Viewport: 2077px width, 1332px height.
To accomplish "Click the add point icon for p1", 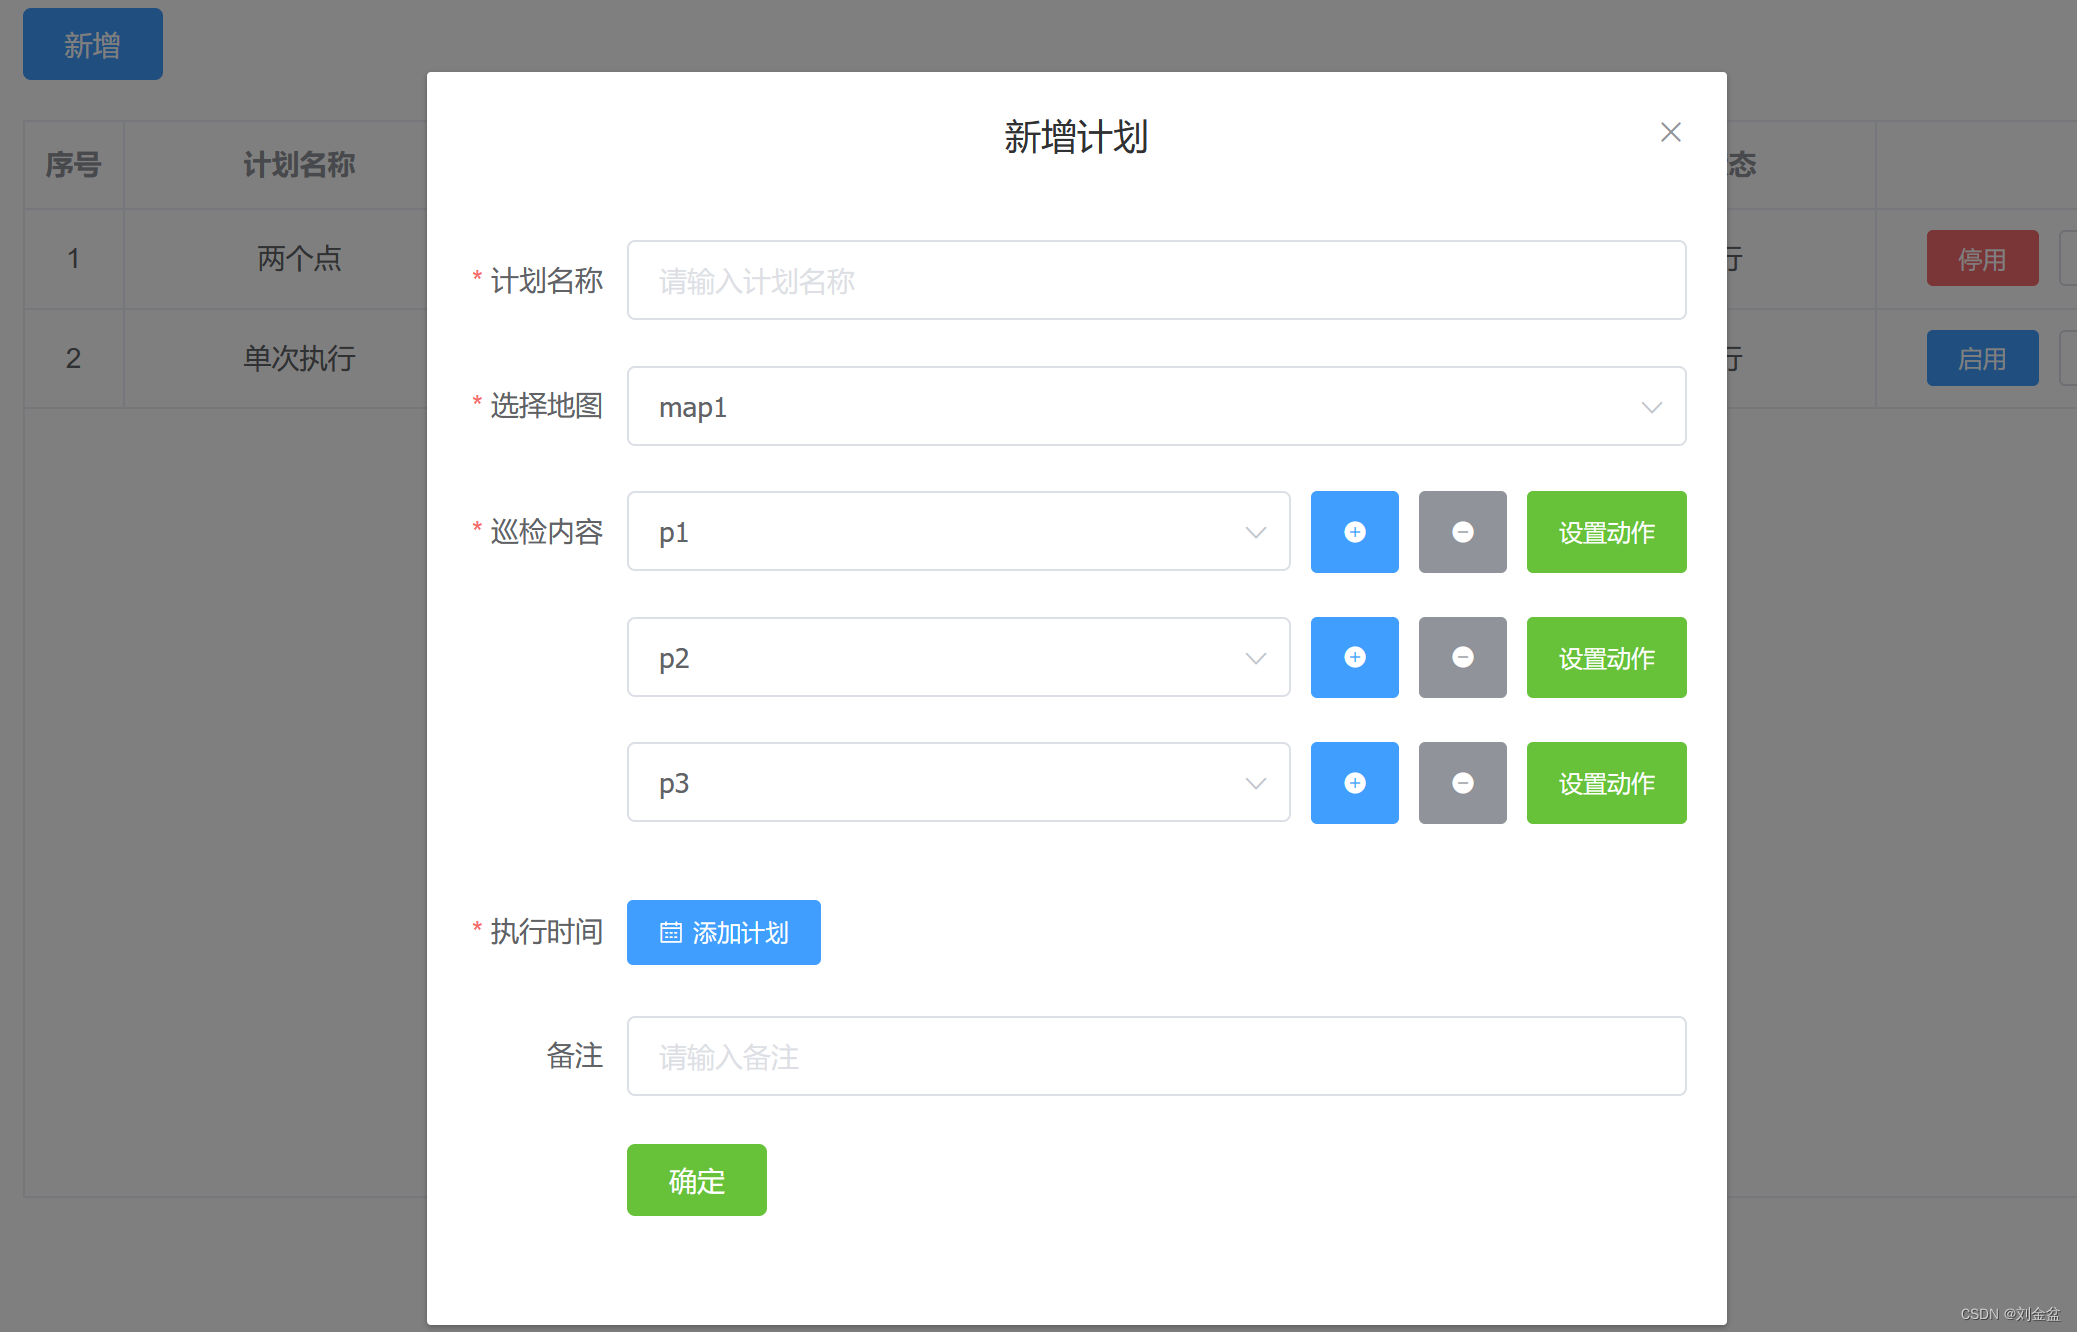I will 1352,531.
